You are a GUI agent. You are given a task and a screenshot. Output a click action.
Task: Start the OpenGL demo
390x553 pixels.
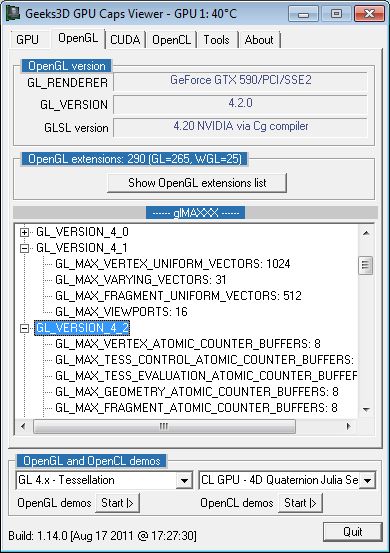point(117,503)
